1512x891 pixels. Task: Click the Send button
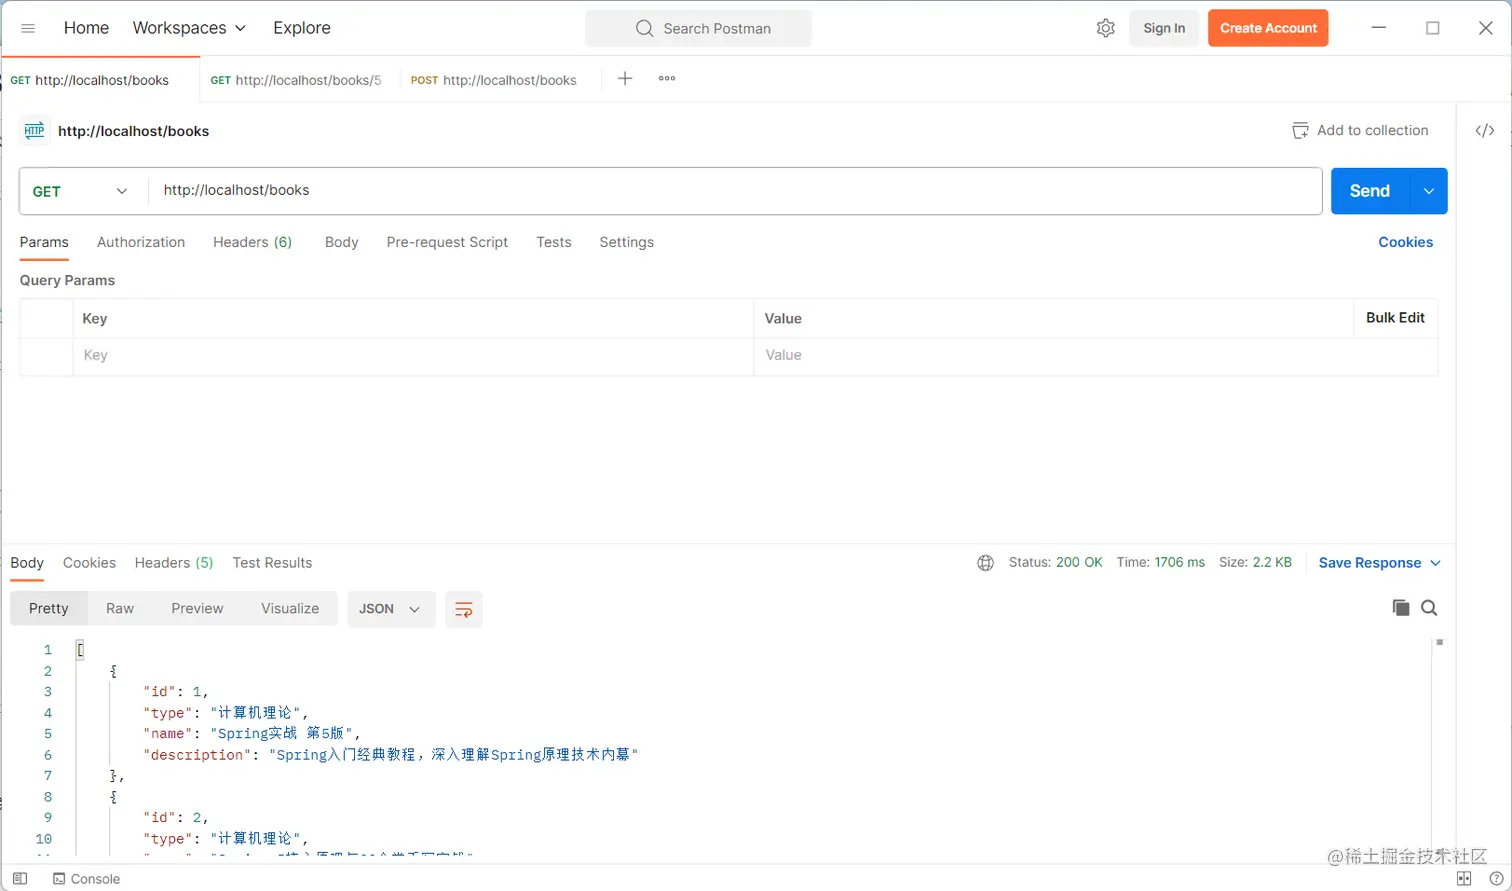click(x=1370, y=191)
